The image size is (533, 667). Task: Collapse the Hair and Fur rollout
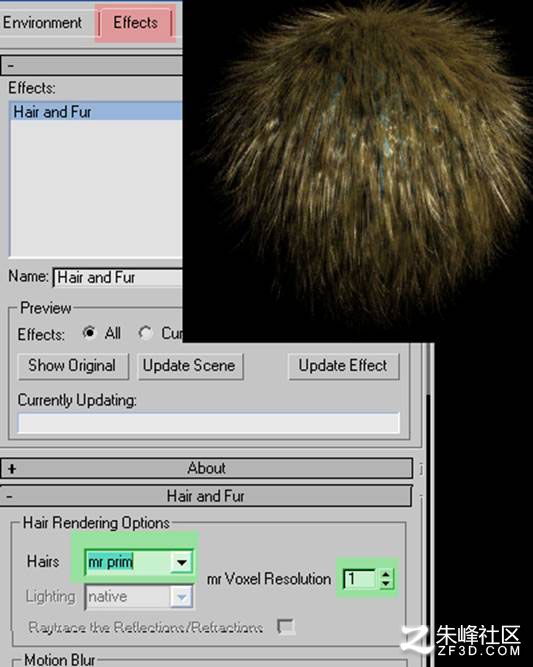click(x=206, y=496)
